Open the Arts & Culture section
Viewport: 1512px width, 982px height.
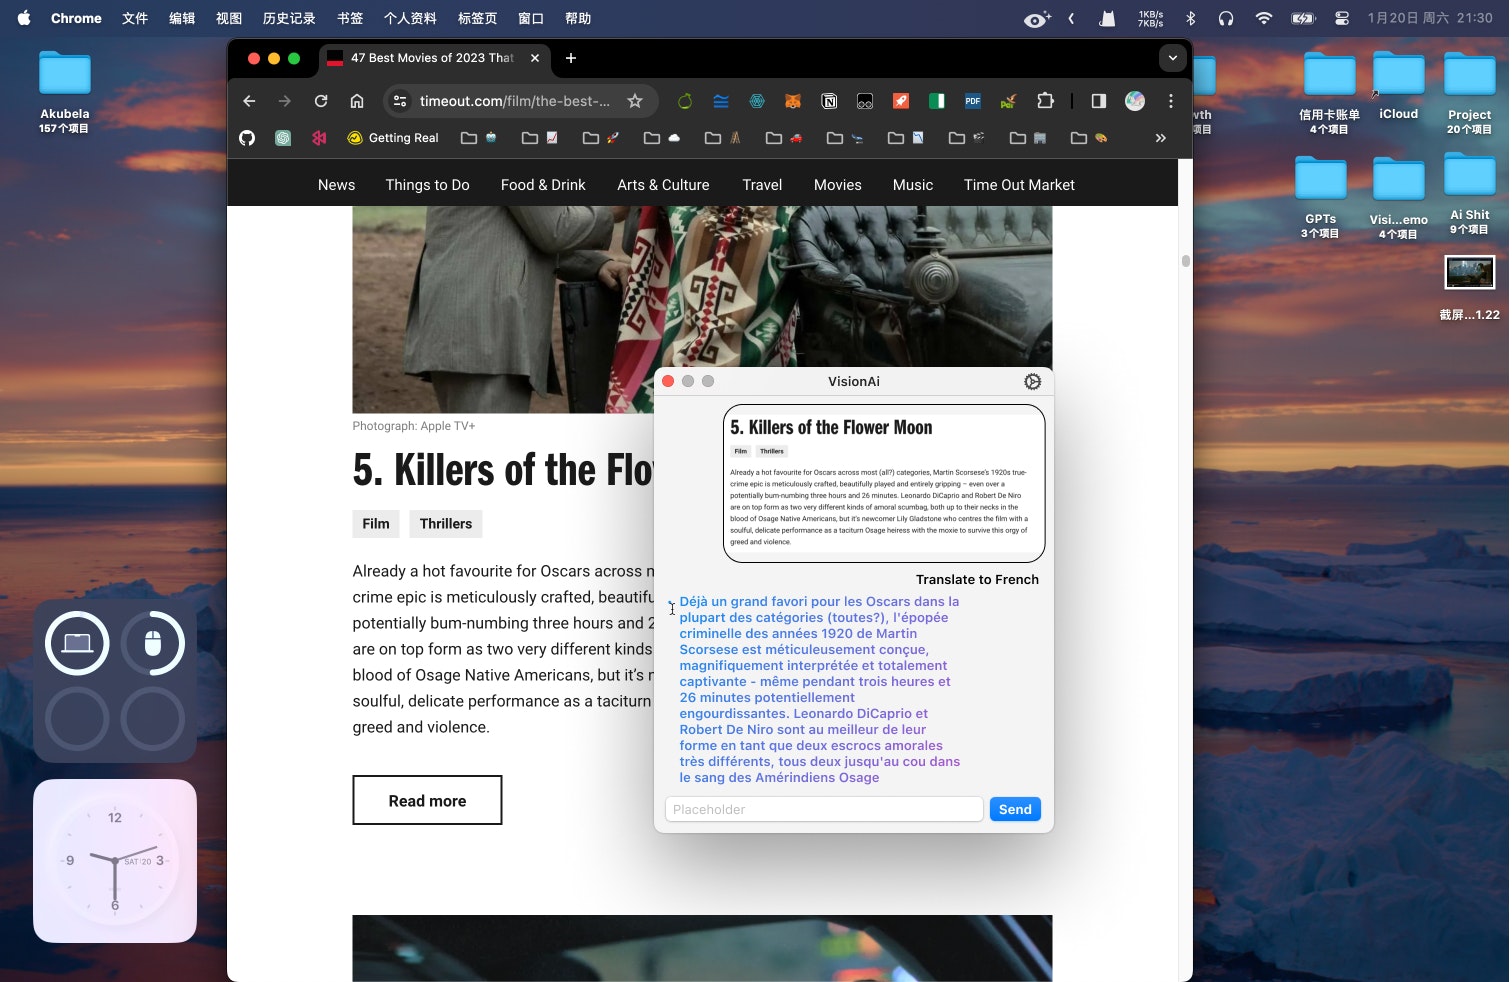click(663, 185)
